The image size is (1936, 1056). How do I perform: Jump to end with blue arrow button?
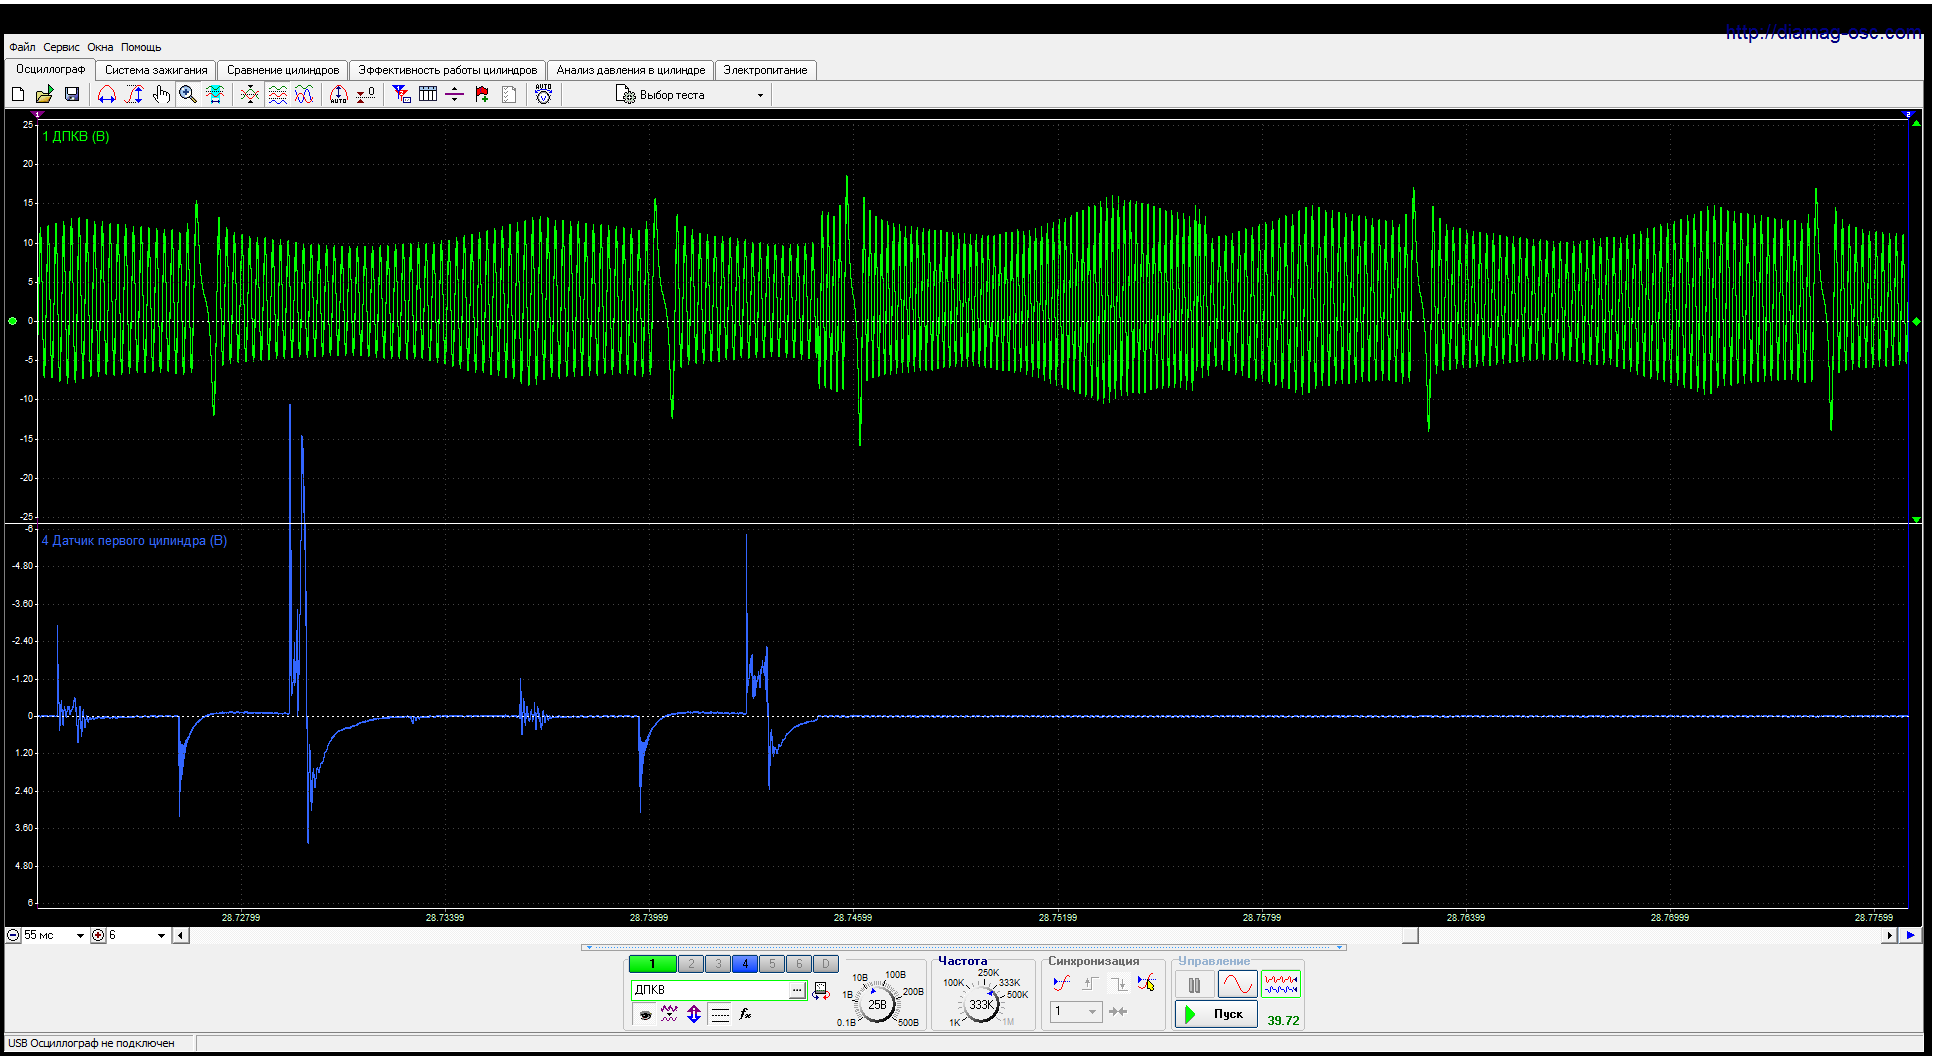[1910, 936]
